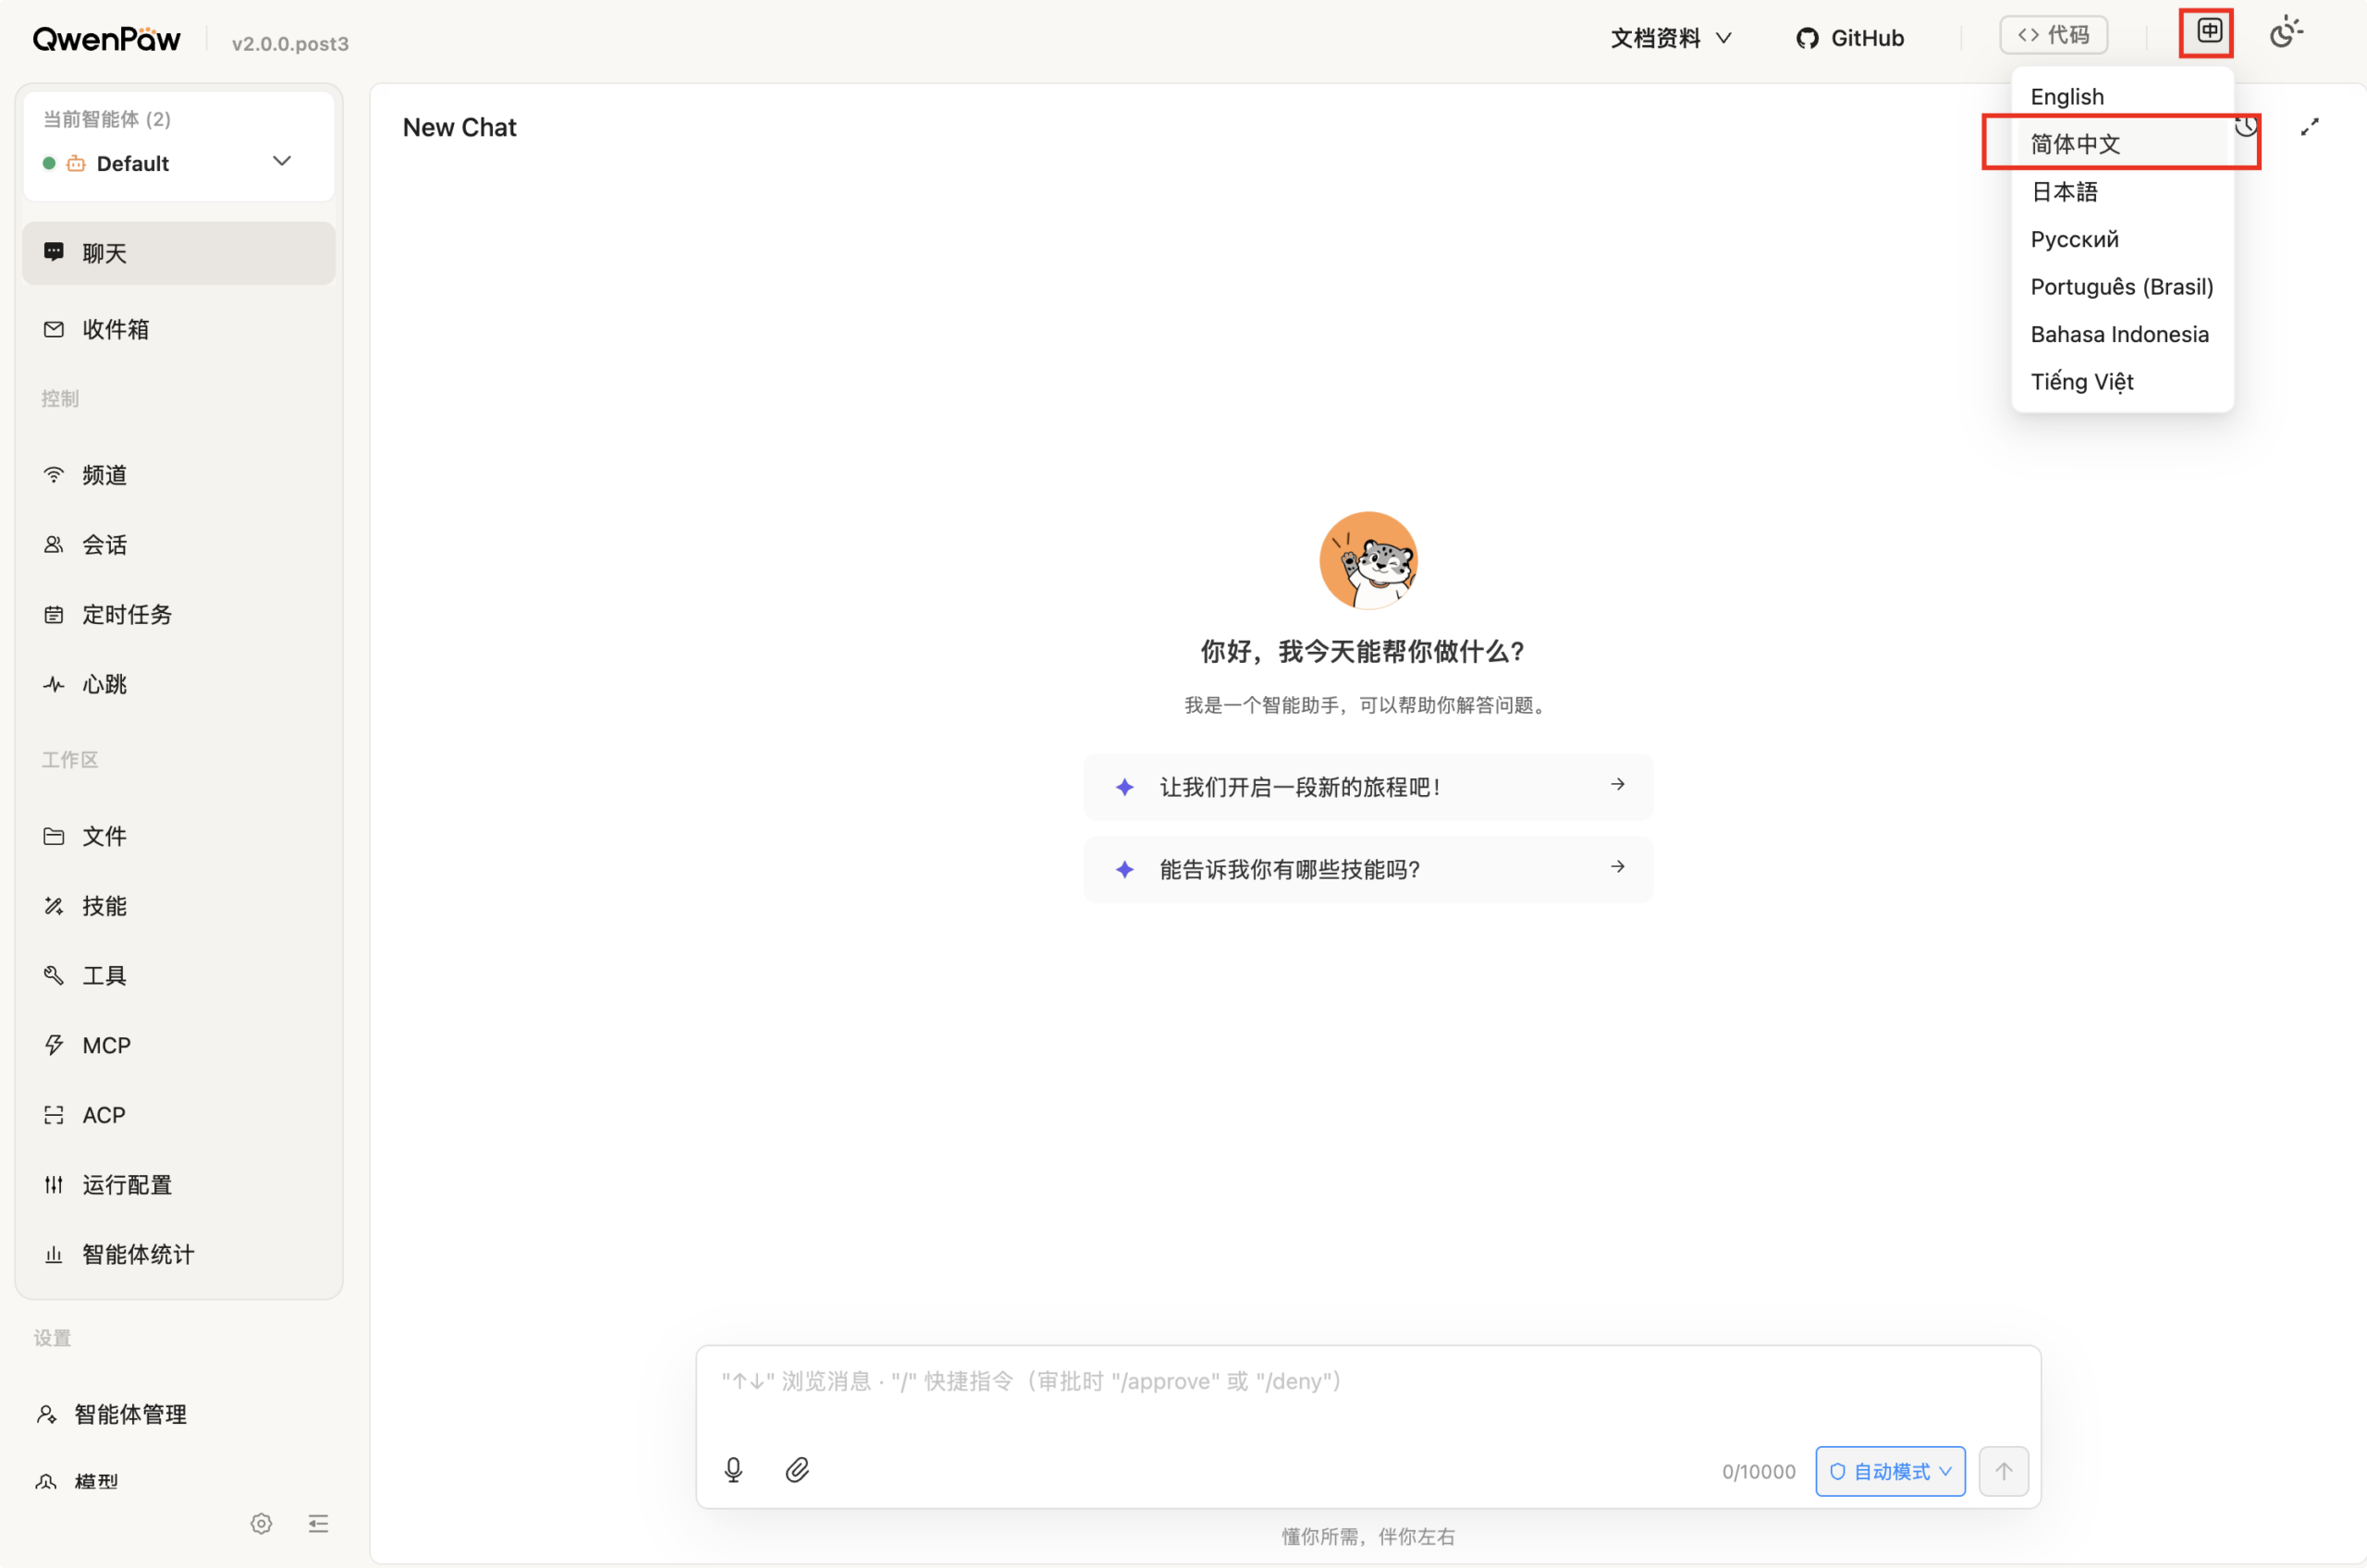Click the 智能体统计 bar chart icon
The height and width of the screenshot is (1568, 2367).
(54, 1255)
